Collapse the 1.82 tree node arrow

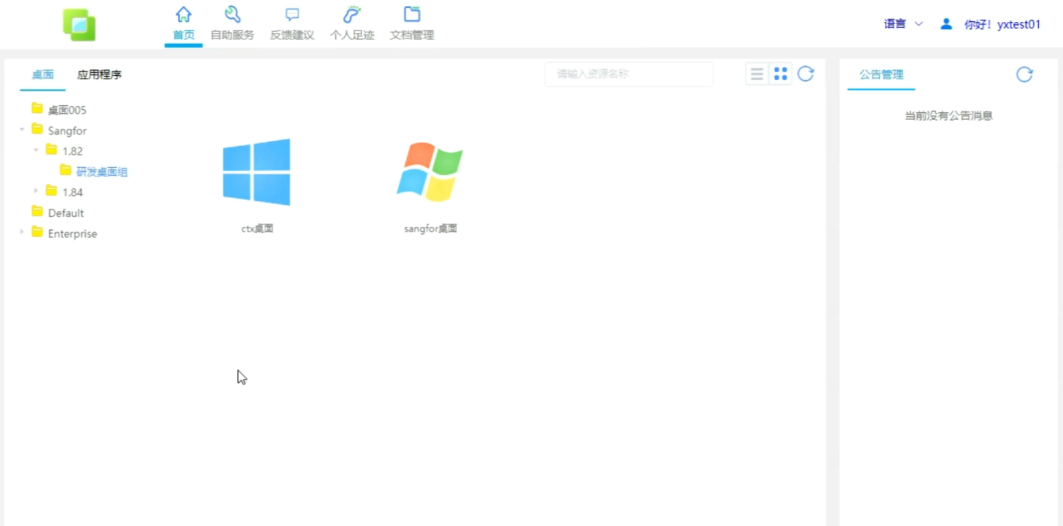pos(36,150)
